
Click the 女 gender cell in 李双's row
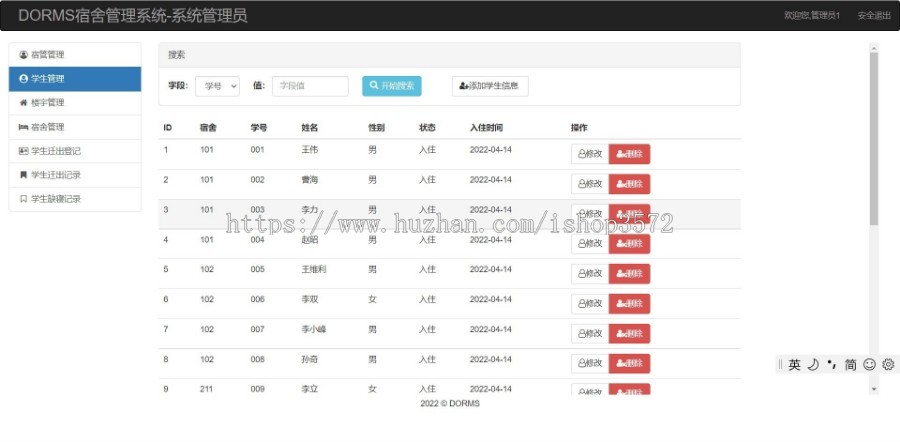click(373, 300)
